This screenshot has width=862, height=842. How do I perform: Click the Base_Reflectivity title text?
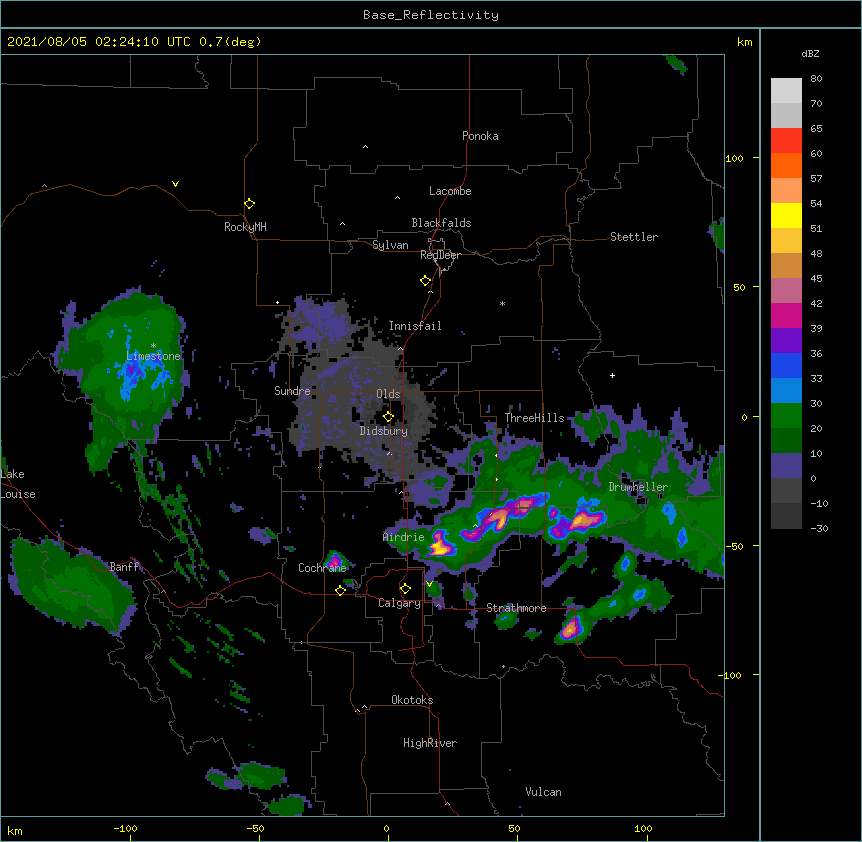(431, 15)
